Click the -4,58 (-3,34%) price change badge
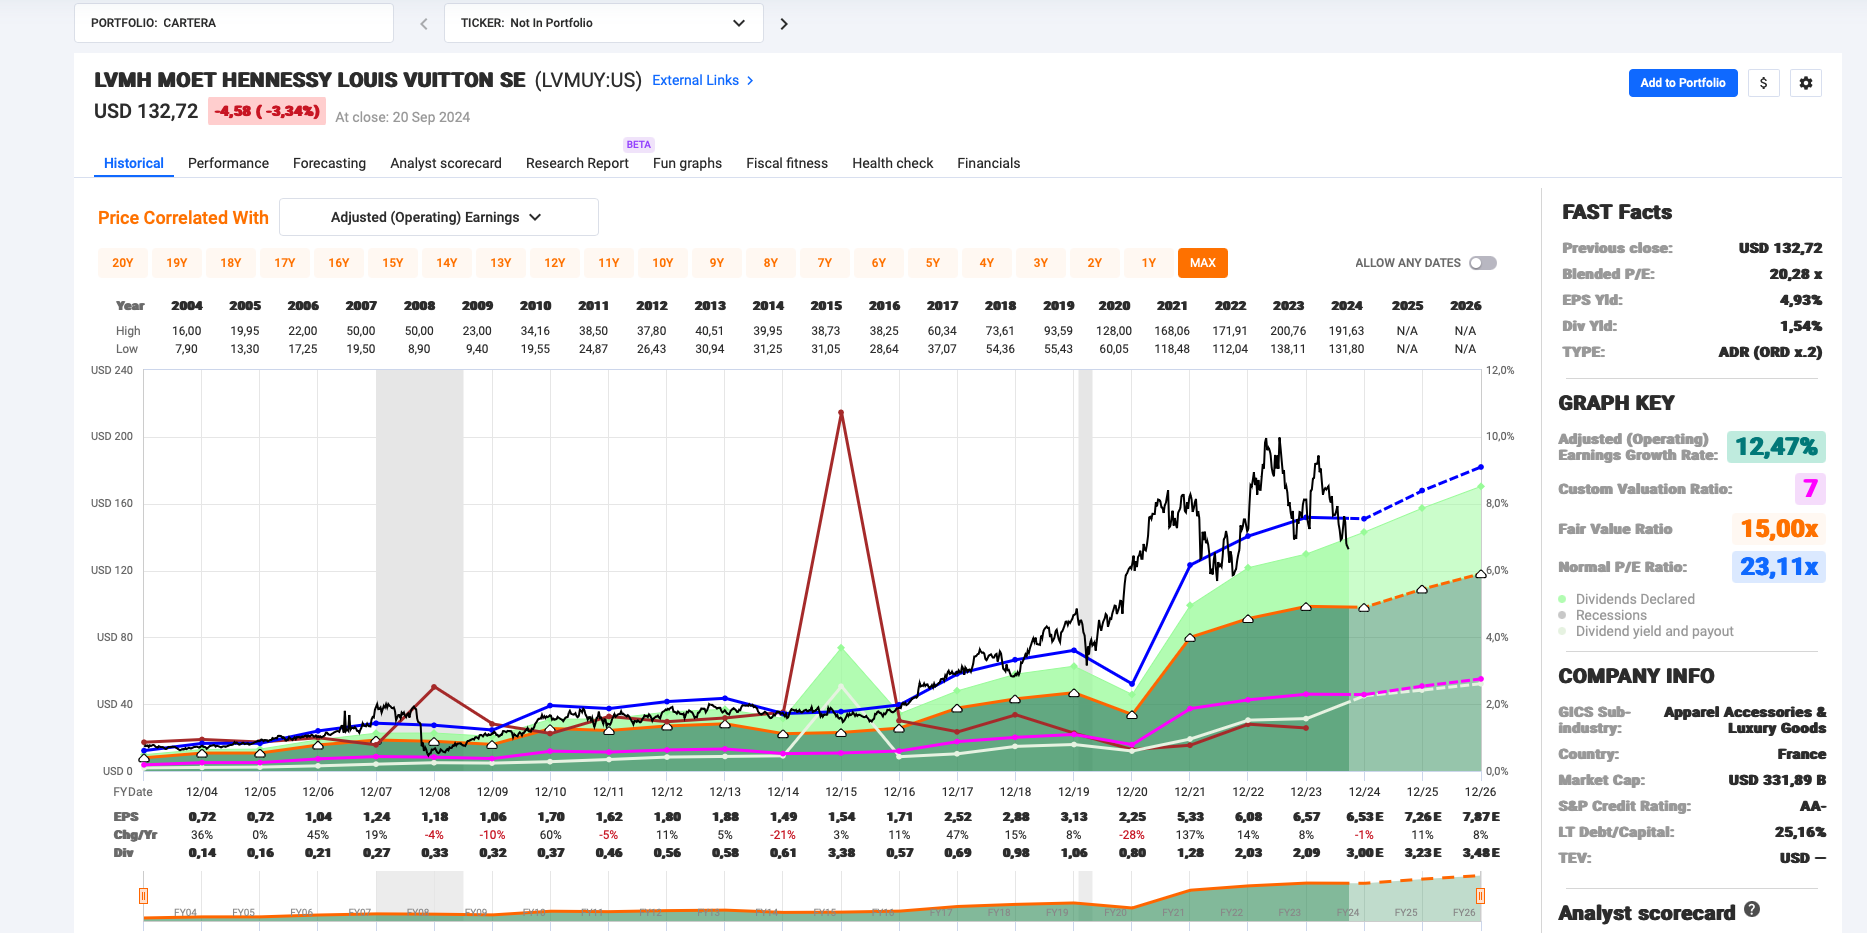The width and height of the screenshot is (1867, 933). 267,111
